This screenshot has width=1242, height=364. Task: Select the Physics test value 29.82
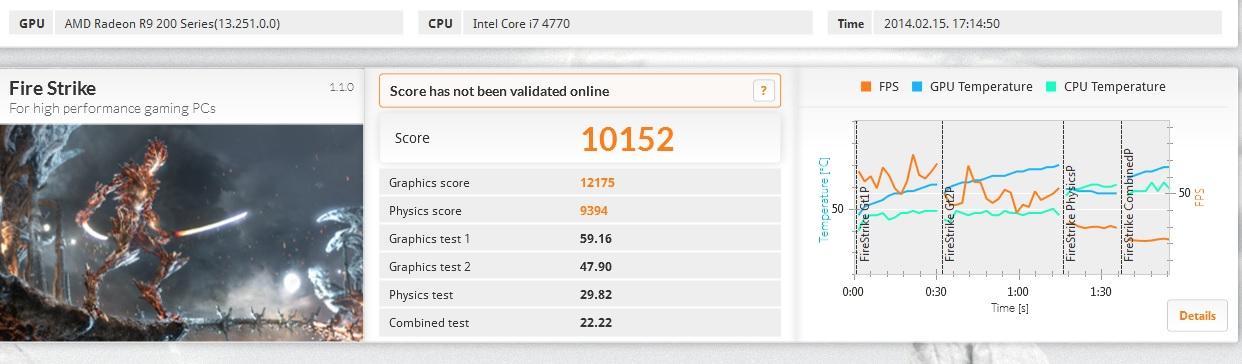pos(596,295)
